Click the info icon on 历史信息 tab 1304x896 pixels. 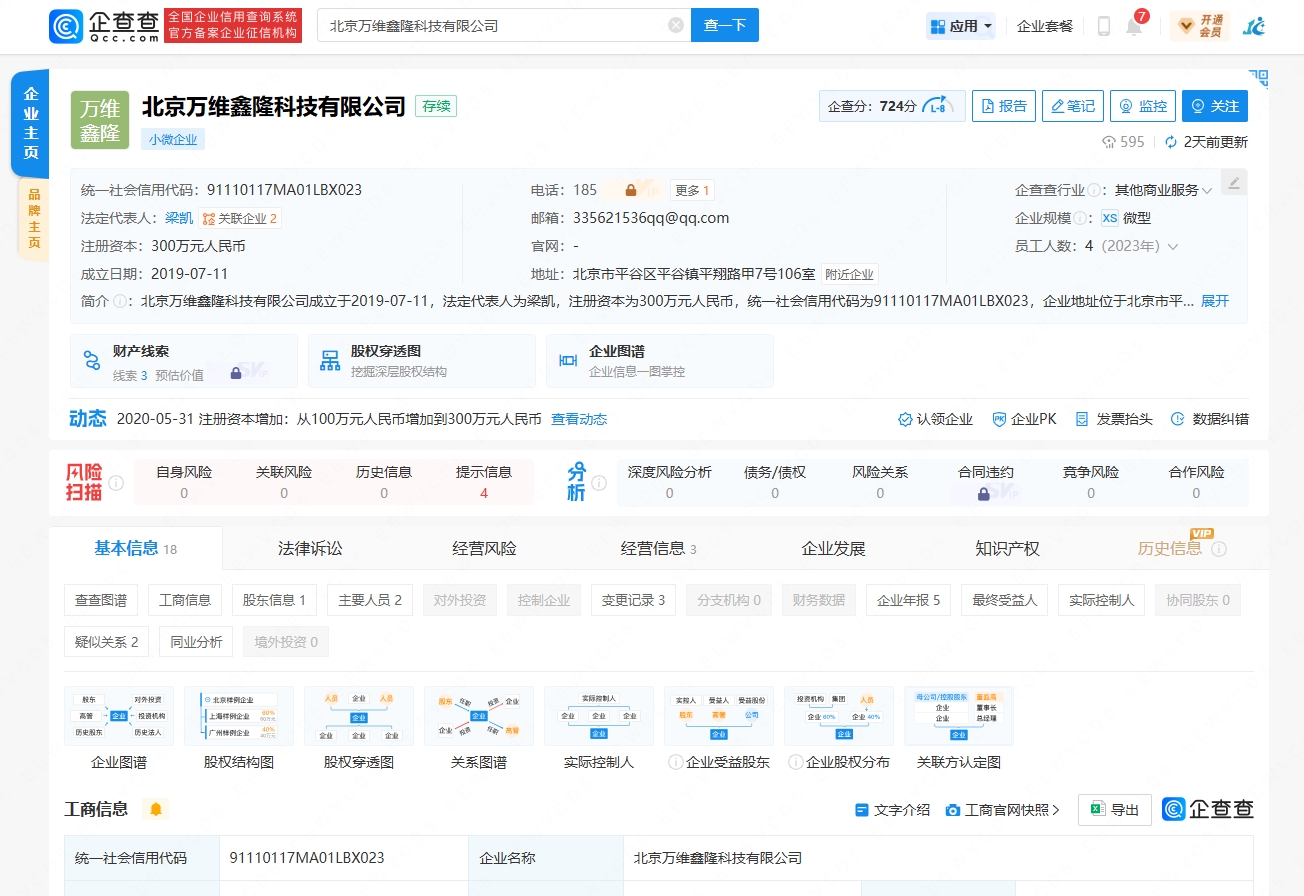(1219, 549)
